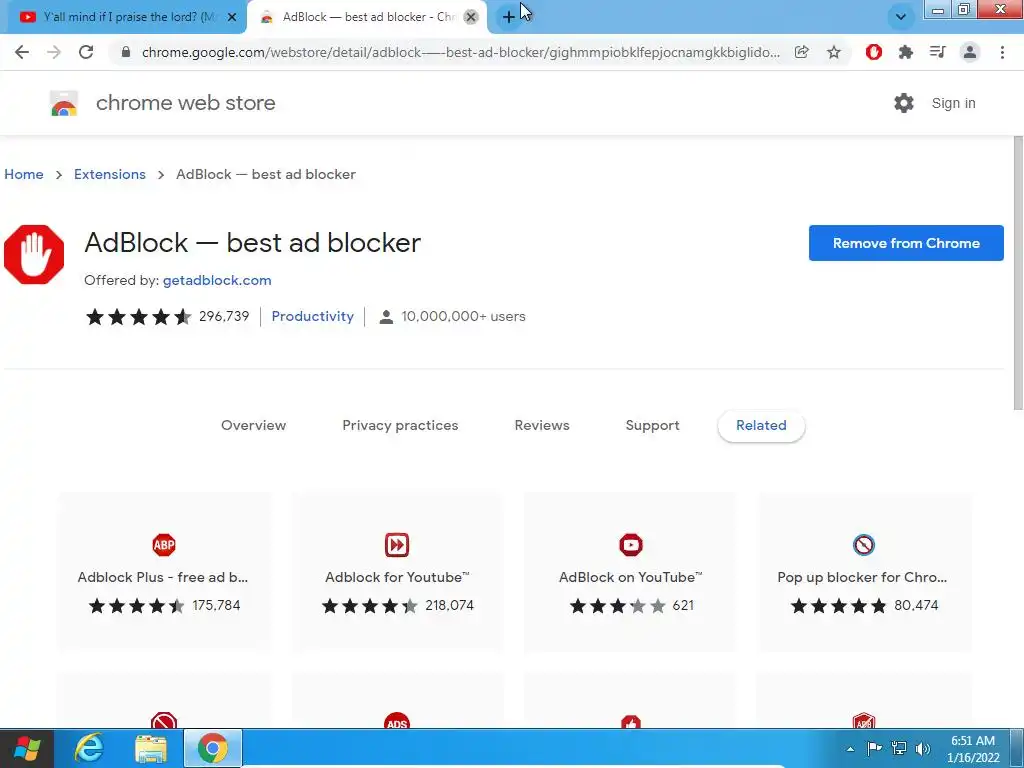Image resolution: width=1024 pixels, height=768 pixels.
Task: Click Remove from Chrome button
Action: coord(906,243)
